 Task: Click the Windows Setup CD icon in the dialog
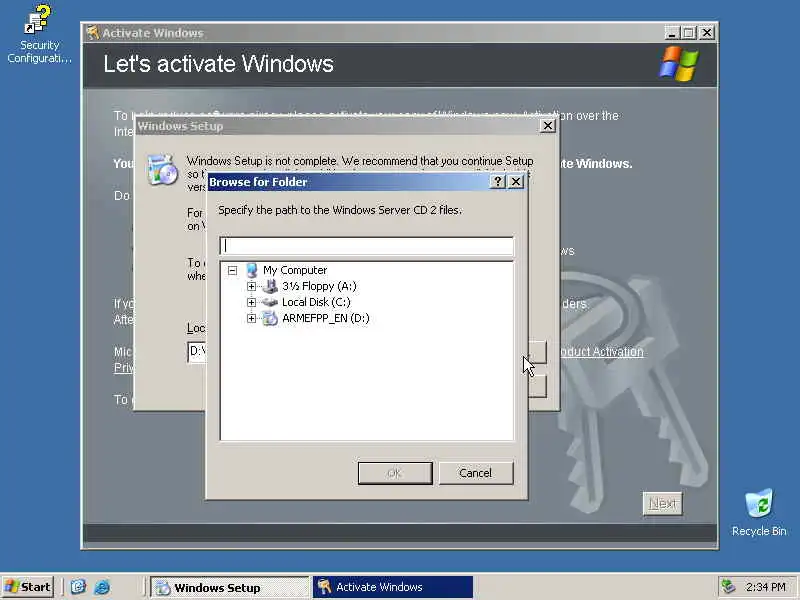coord(162,169)
